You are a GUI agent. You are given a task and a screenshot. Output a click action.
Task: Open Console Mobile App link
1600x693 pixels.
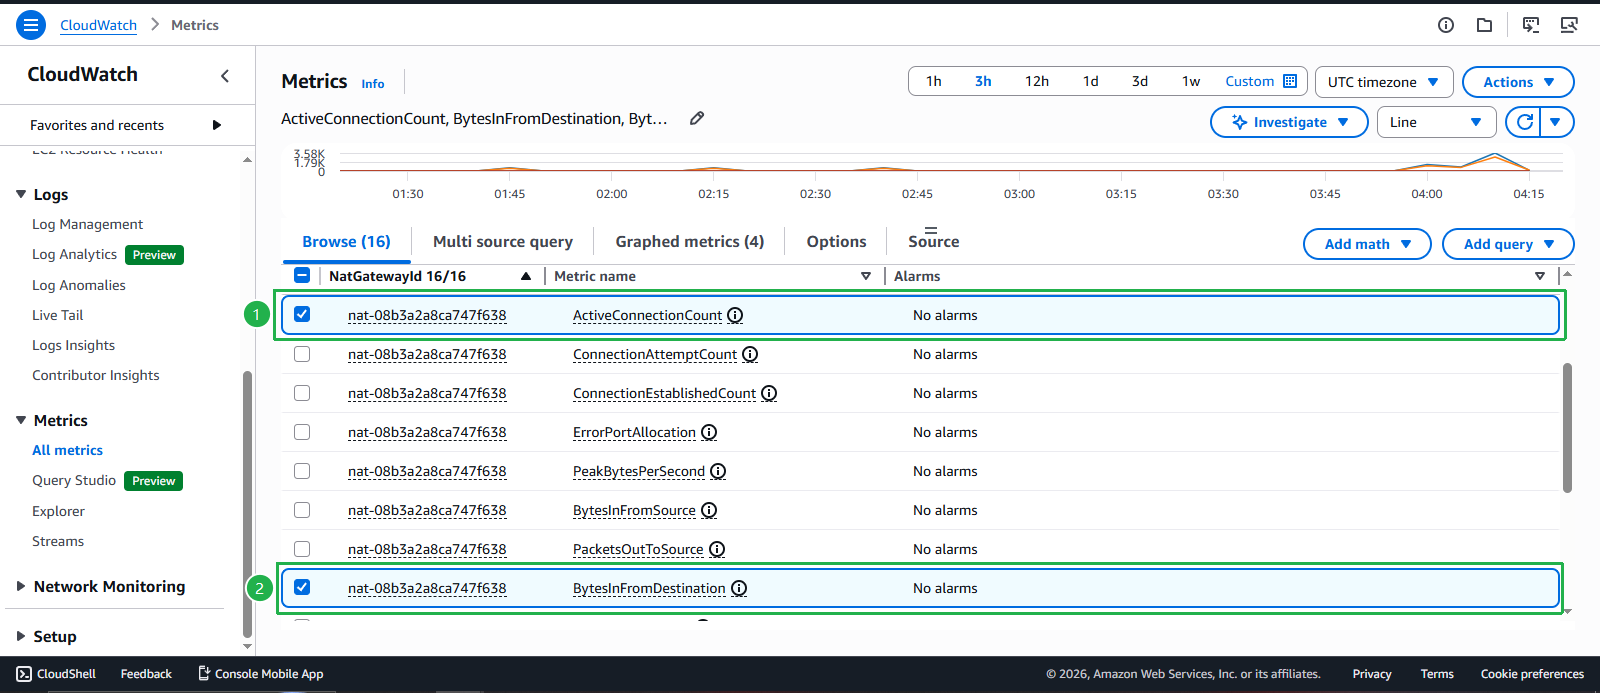click(x=260, y=674)
